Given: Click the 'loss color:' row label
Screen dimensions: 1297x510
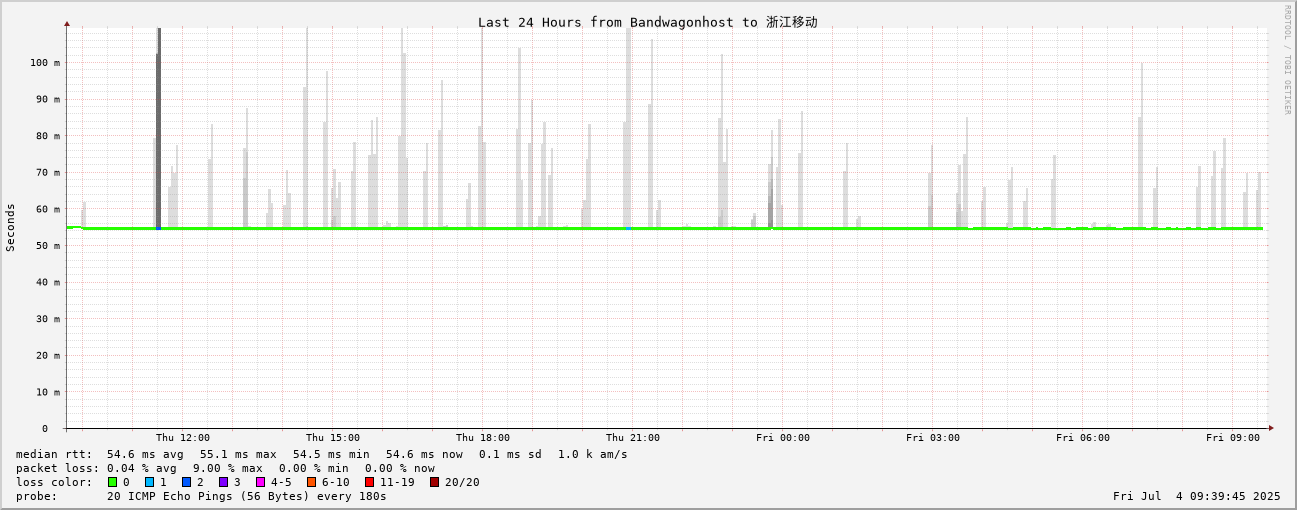Looking at the screenshot, I should (54, 482).
